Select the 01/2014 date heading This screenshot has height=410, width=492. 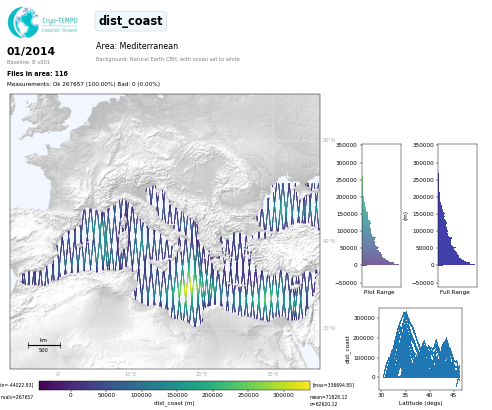(31, 51)
